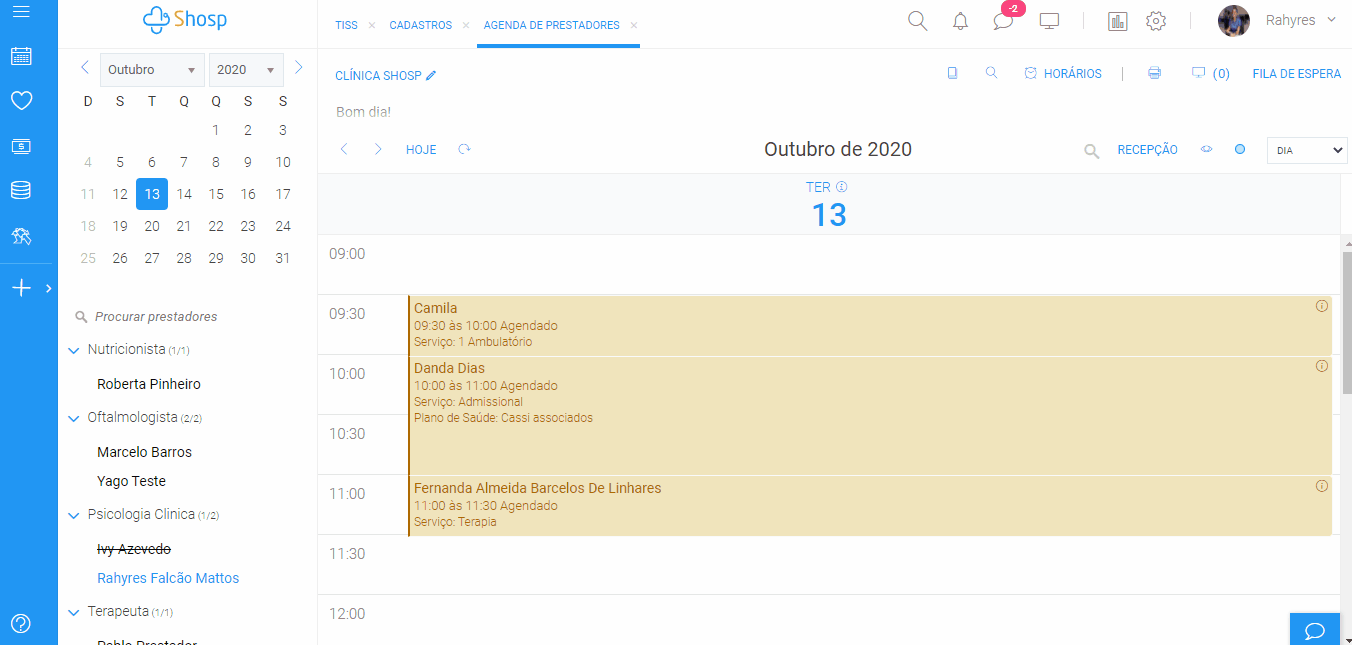
Task: Go to next day in agenda
Action: click(378, 149)
